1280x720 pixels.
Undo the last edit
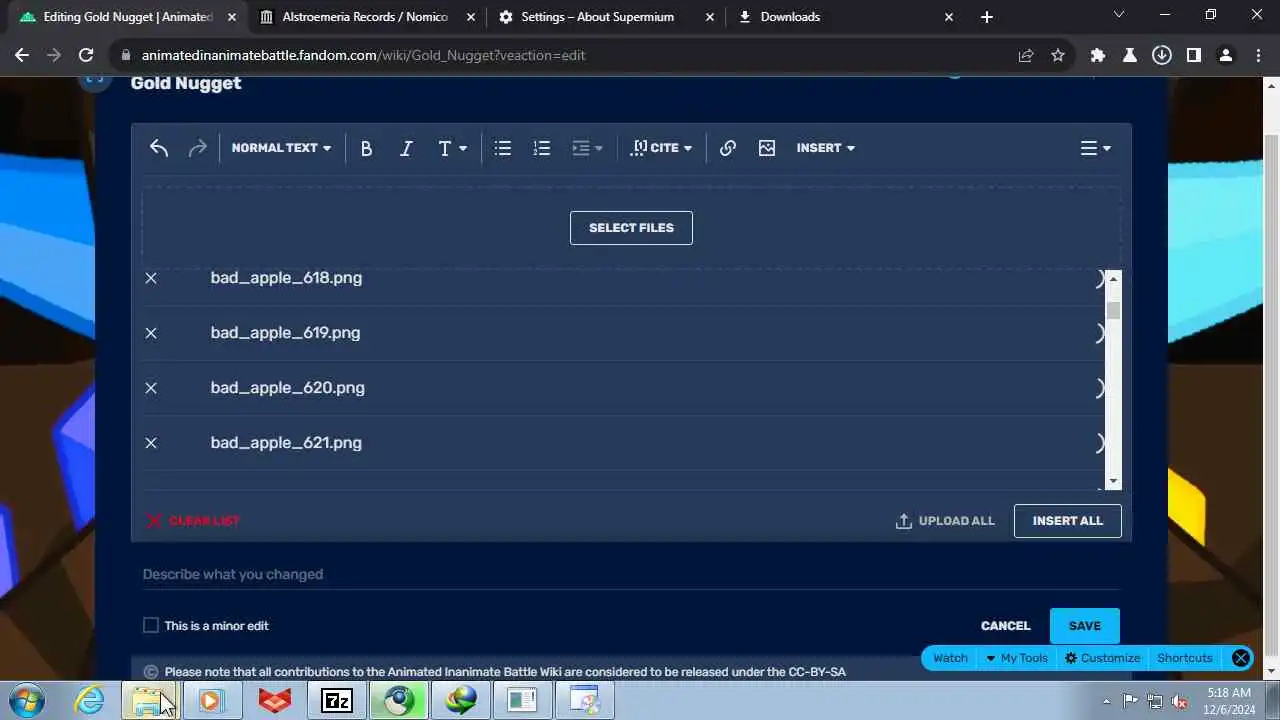tap(159, 148)
